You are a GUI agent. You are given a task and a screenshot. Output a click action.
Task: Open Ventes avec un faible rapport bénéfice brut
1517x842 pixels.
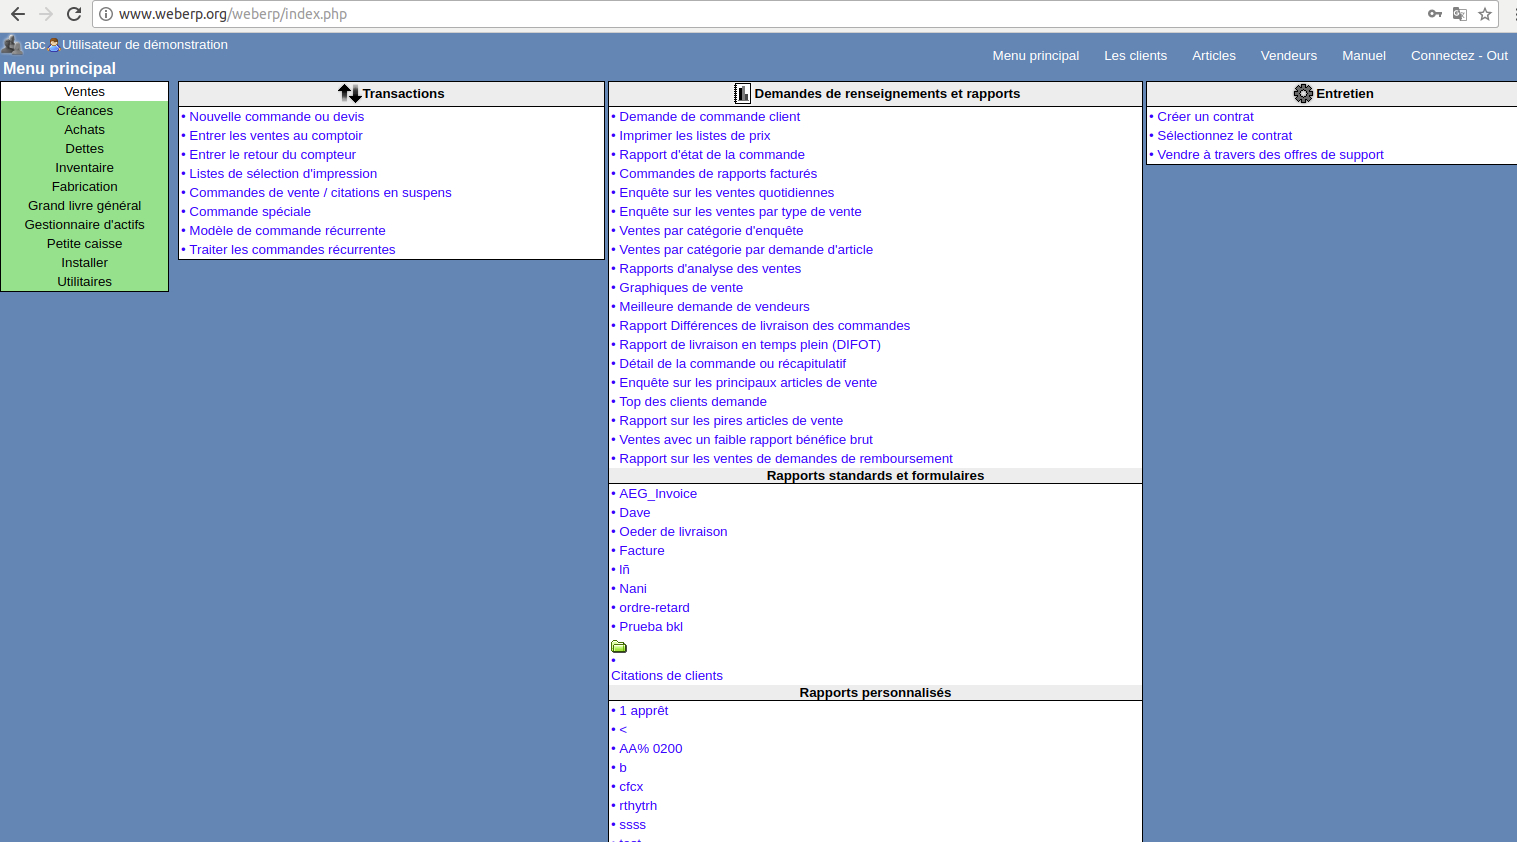coord(746,439)
